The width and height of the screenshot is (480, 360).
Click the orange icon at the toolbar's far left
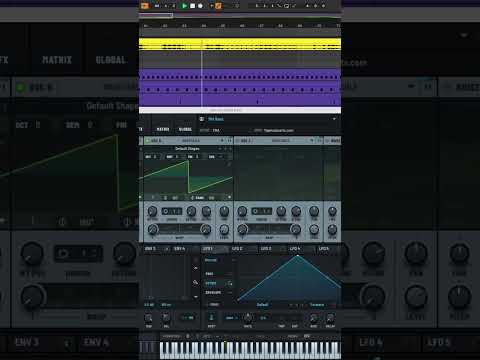coord(144,6)
